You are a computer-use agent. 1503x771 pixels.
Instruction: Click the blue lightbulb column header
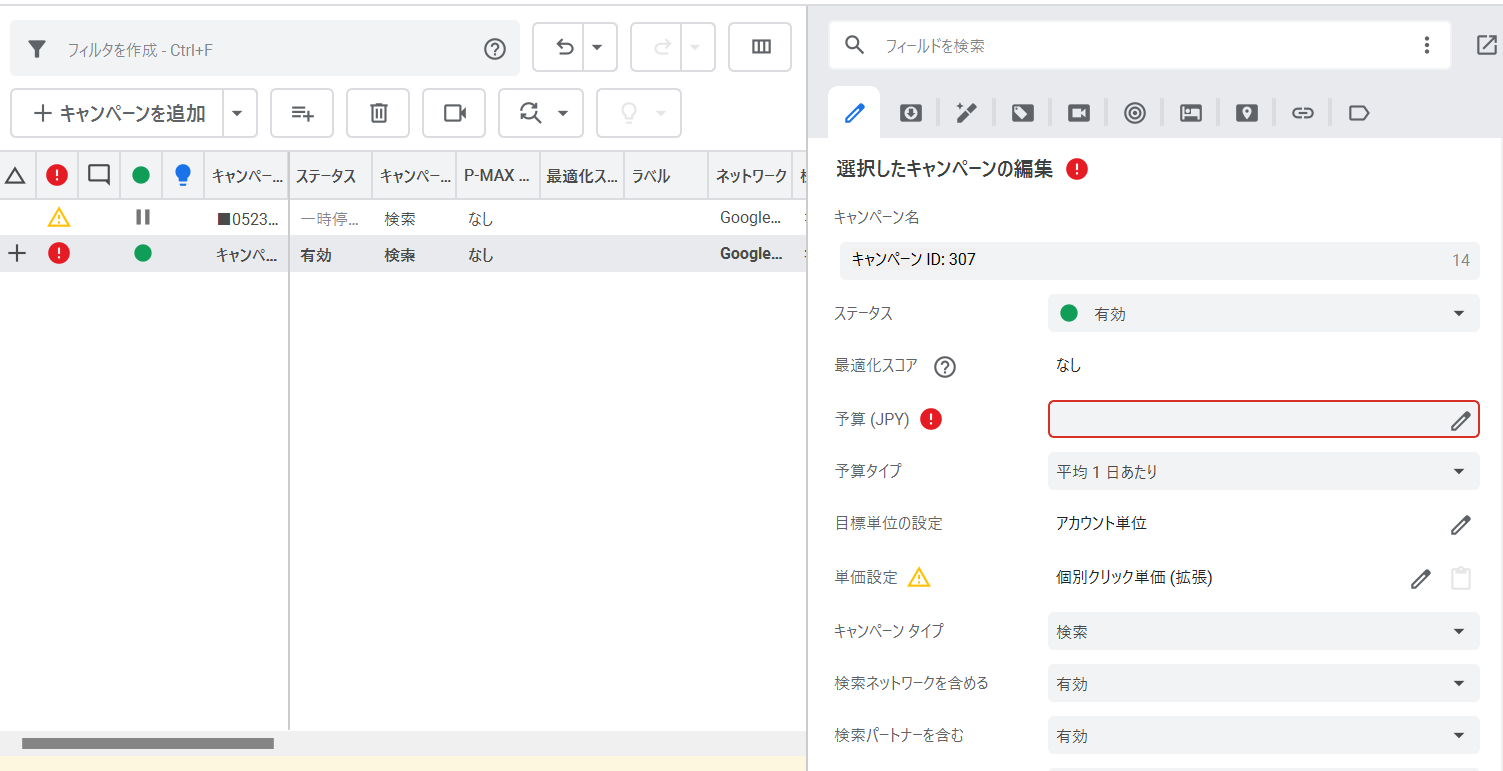point(182,175)
